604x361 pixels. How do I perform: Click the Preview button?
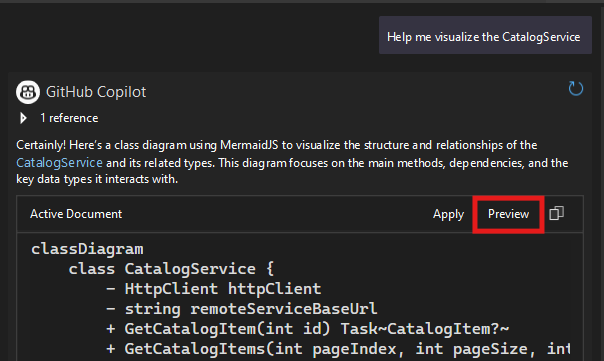508,214
